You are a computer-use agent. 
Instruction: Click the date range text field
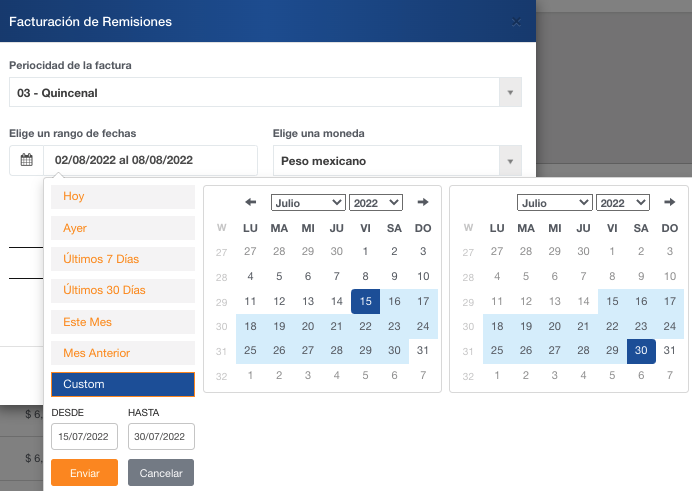pos(151,160)
